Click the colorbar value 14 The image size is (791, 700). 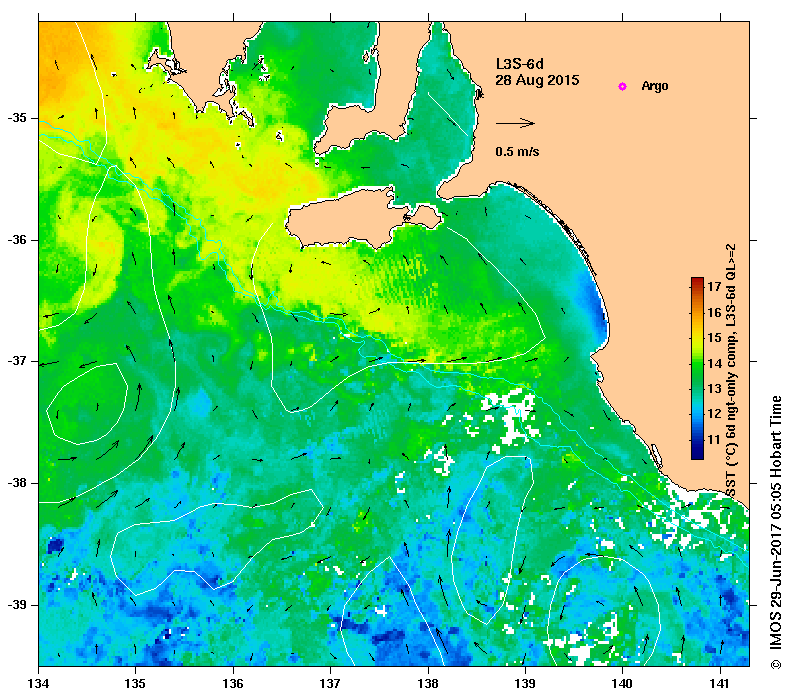[x=714, y=363]
